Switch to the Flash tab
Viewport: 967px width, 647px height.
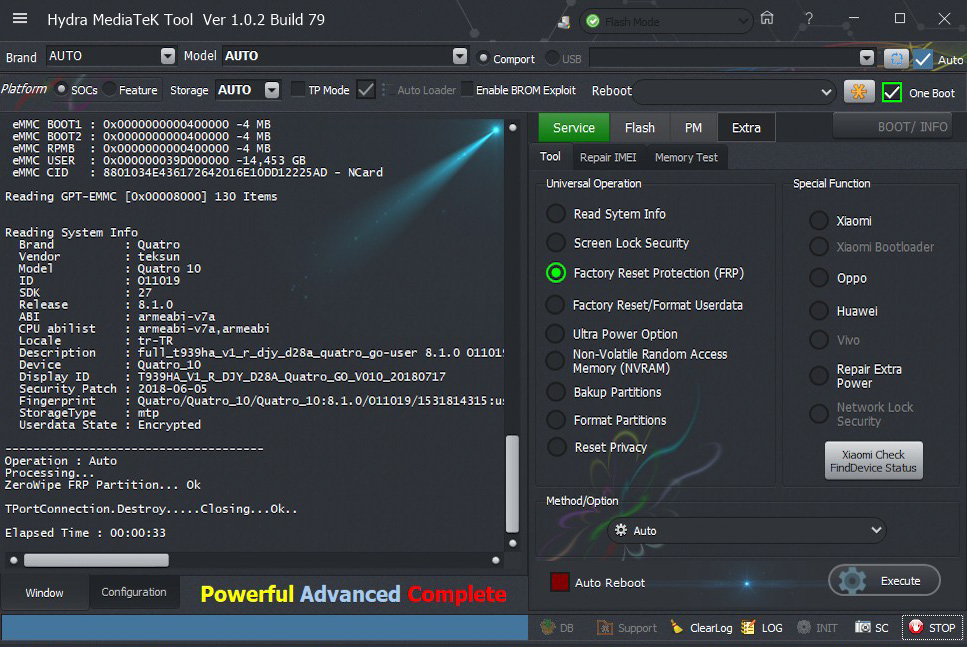[640, 128]
